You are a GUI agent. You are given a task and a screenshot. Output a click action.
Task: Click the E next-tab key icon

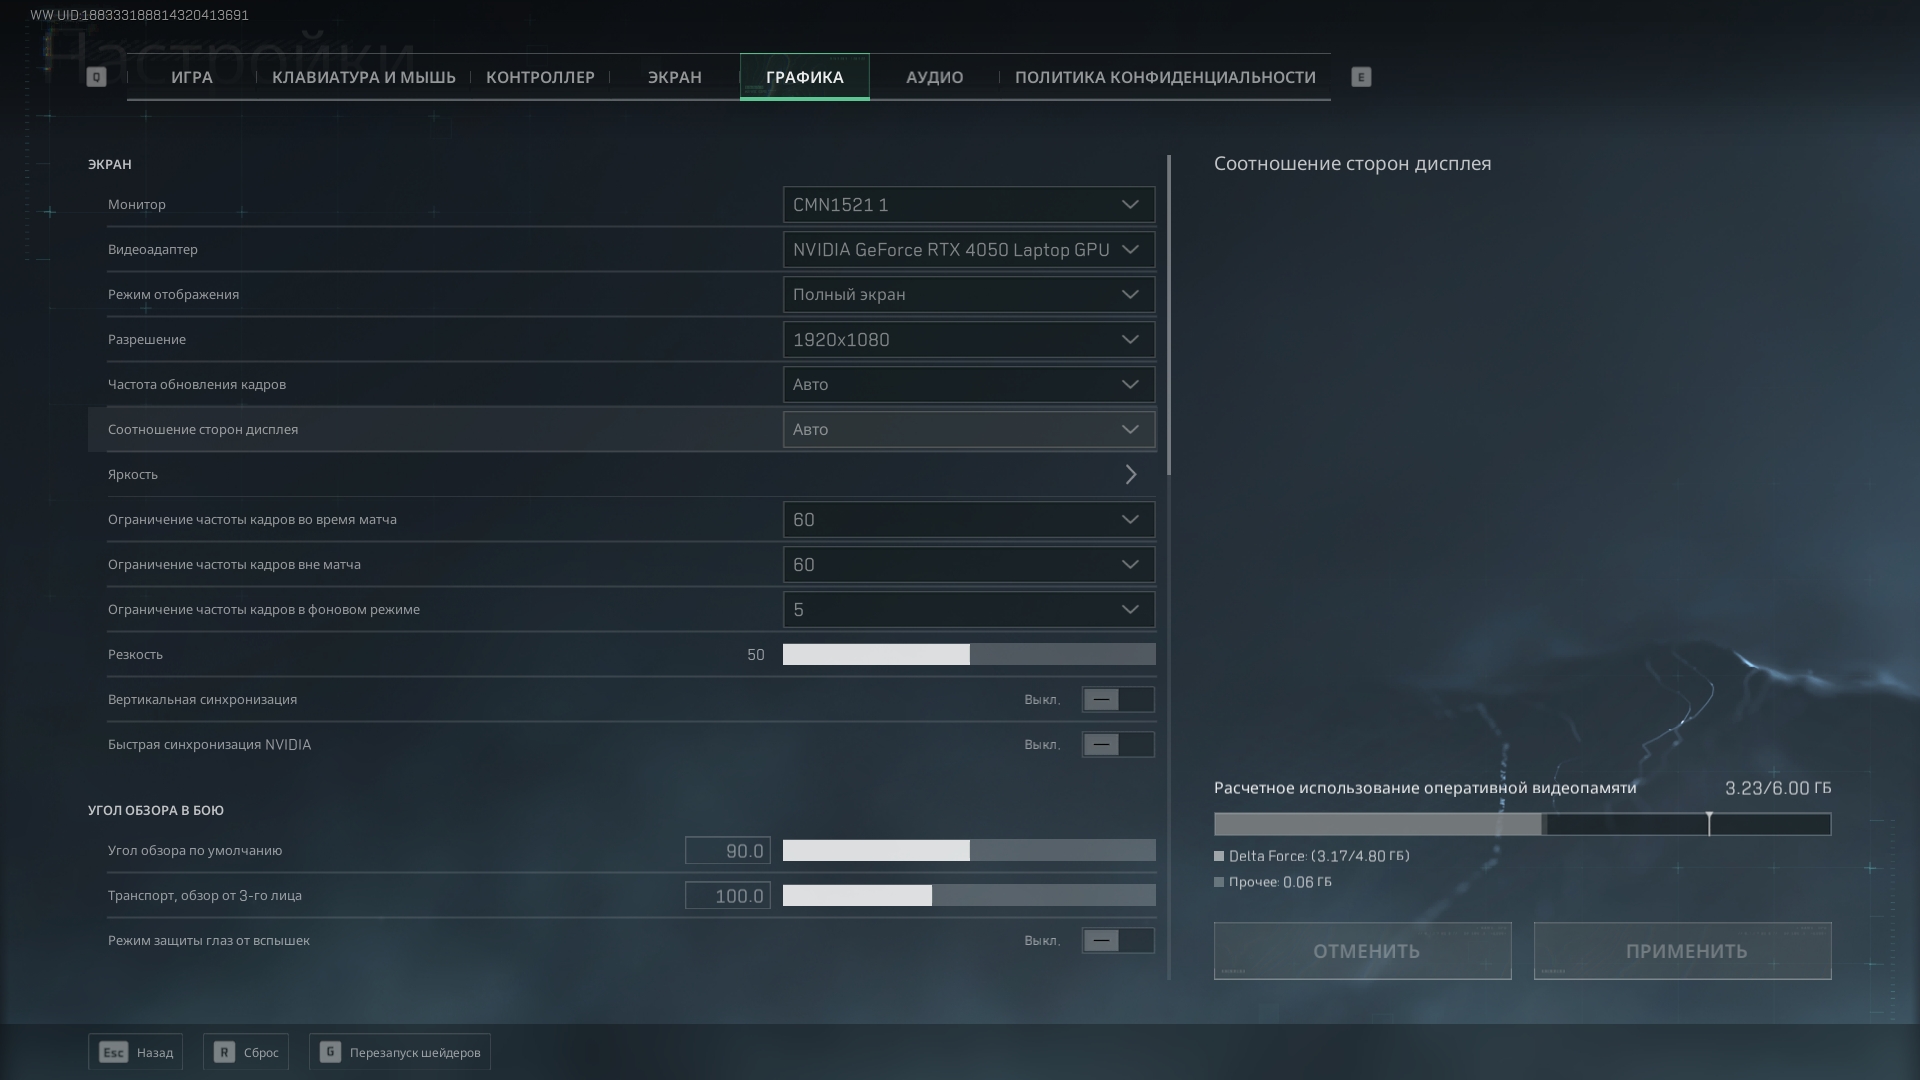tap(1361, 77)
